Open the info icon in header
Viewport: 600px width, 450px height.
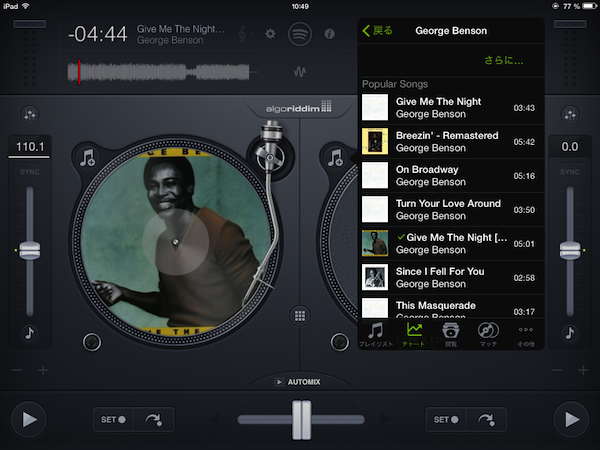[329, 34]
